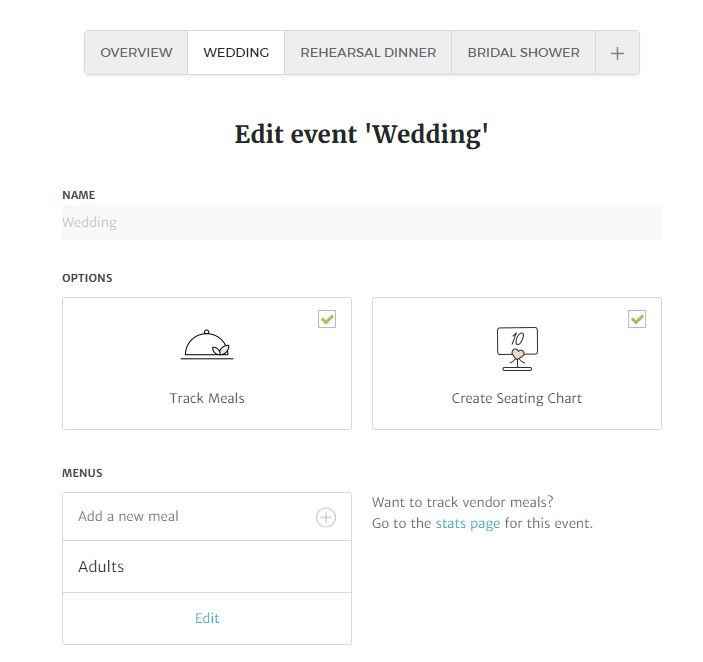Click the table number seating chart icon
Image resolution: width=703 pixels, height=662 pixels.
coord(517,349)
